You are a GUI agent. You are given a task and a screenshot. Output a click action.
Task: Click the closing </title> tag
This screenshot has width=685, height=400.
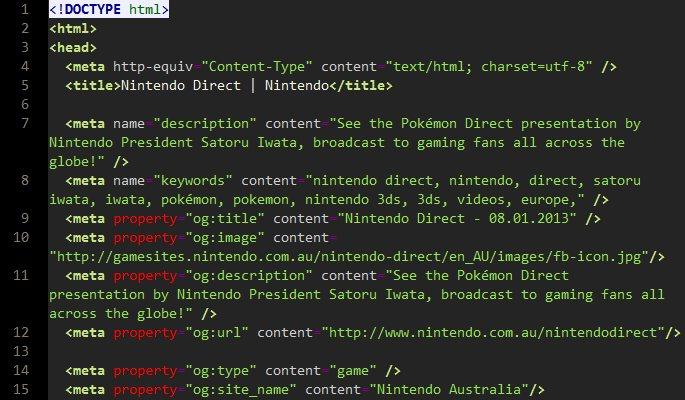click(361, 86)
